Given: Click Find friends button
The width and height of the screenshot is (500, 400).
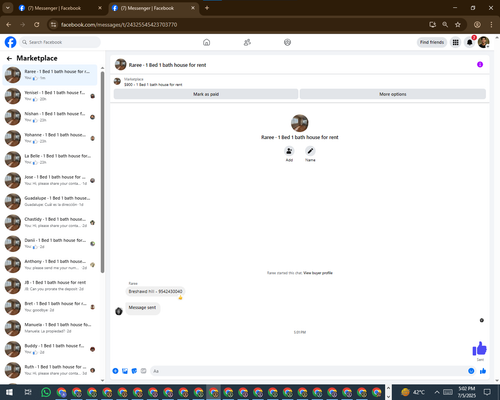Looking at the screenshot, I should tap(432, 42).
